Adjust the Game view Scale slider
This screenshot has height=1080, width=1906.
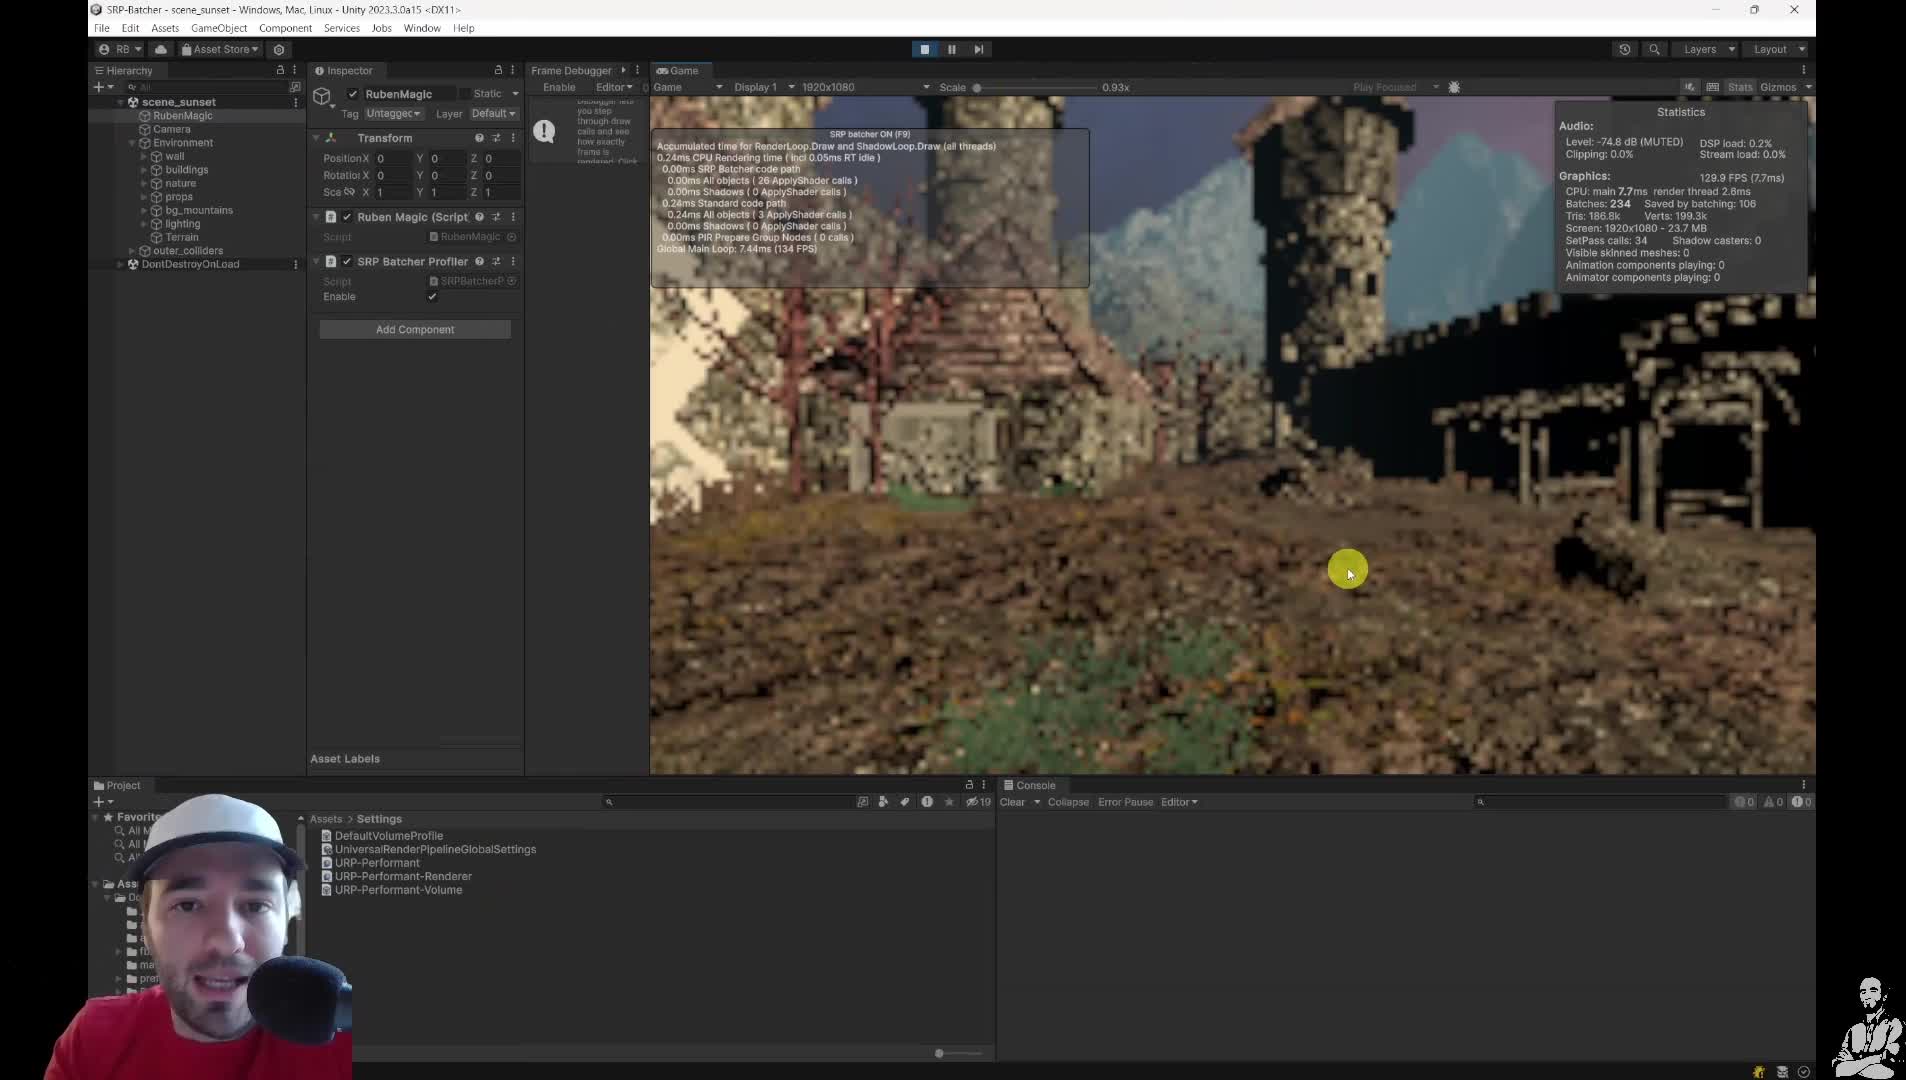tap(977, 88)
